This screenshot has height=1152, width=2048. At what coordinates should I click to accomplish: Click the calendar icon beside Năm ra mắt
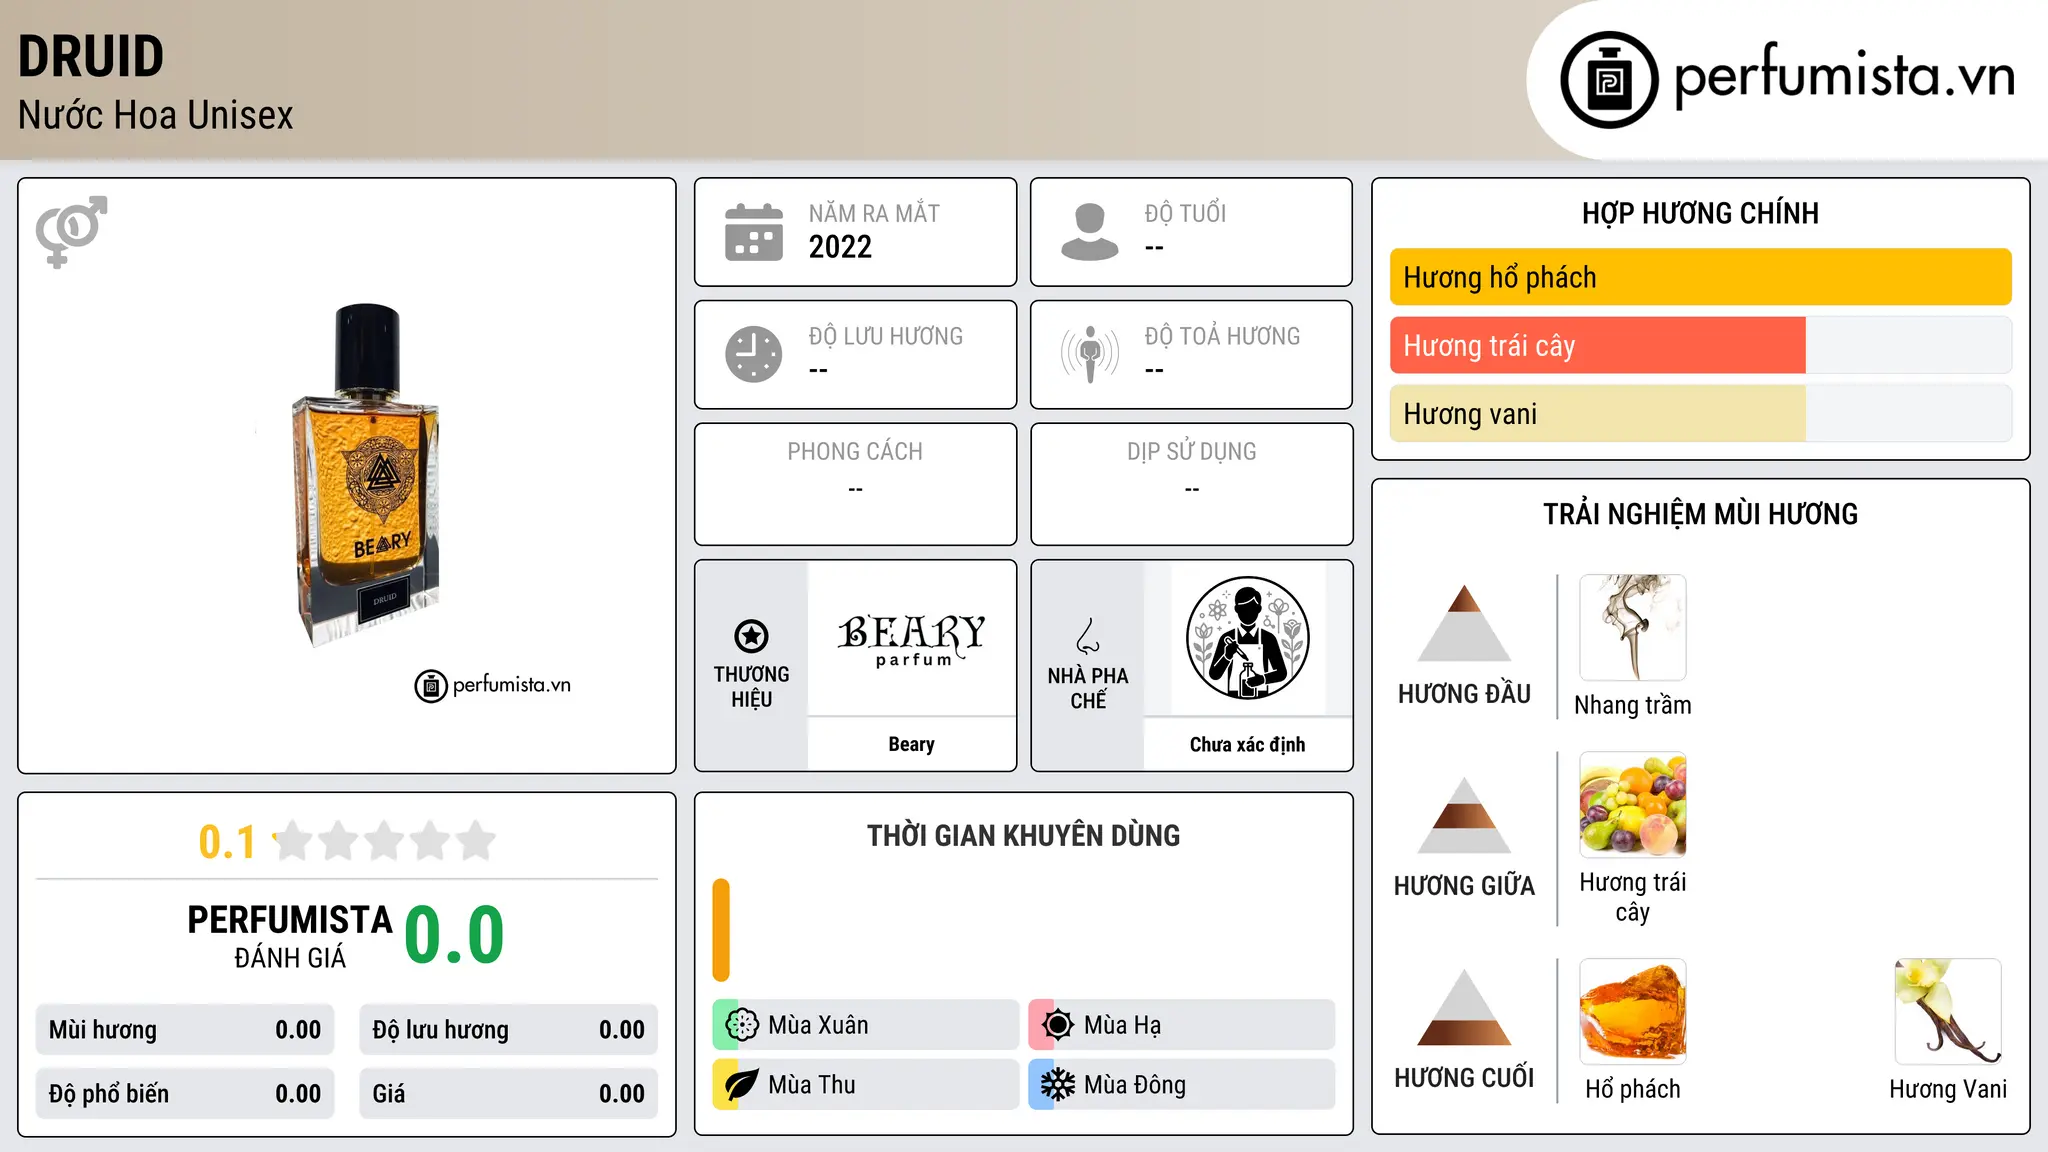pos(754,232)
